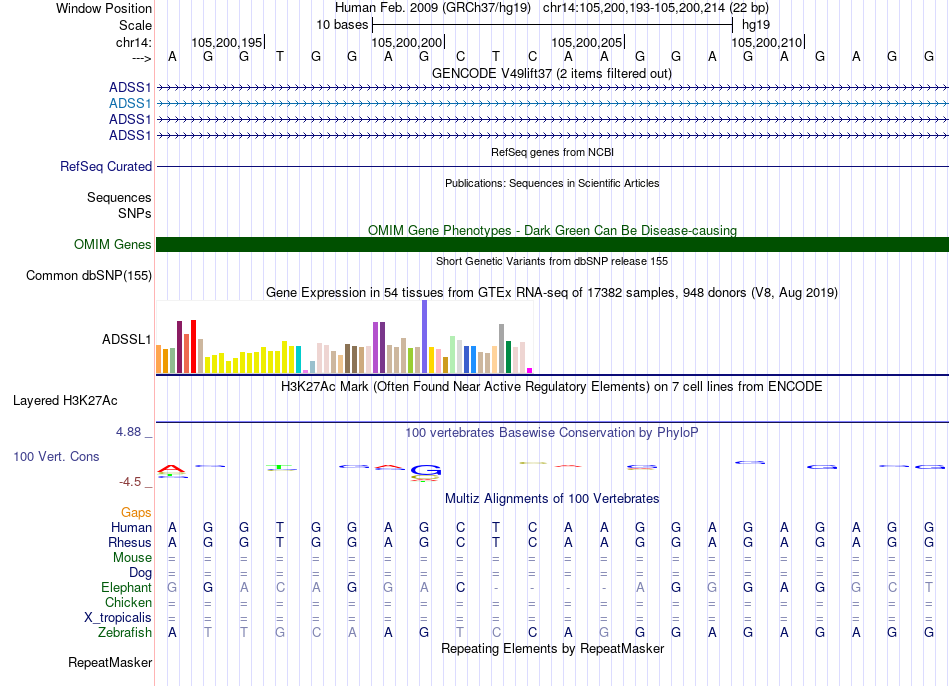Screen dimensions: 950x686
Task: Select the OMIM Genes track label
Action: pyautogui.click(x=113, y=245)
